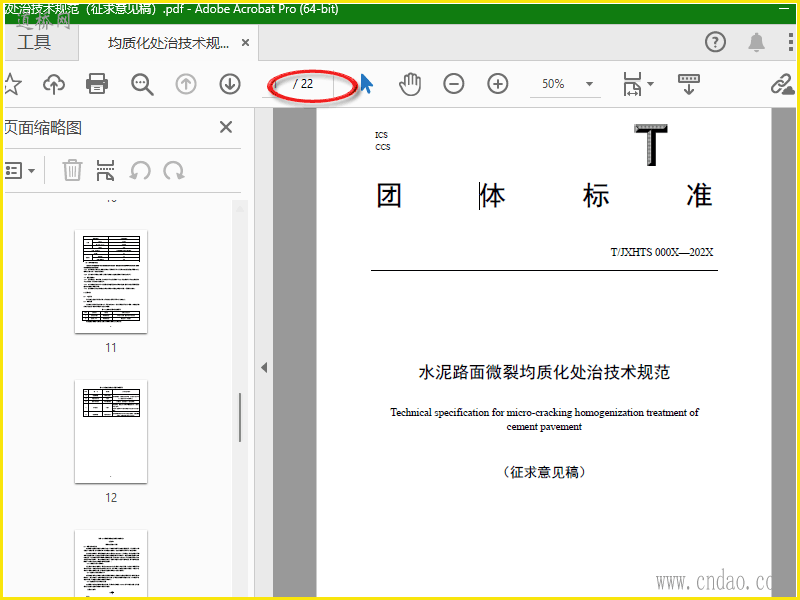The width and height of the screenshot is (800, 600).
Task: Zoom out with minus button
Action: (454, 84)
